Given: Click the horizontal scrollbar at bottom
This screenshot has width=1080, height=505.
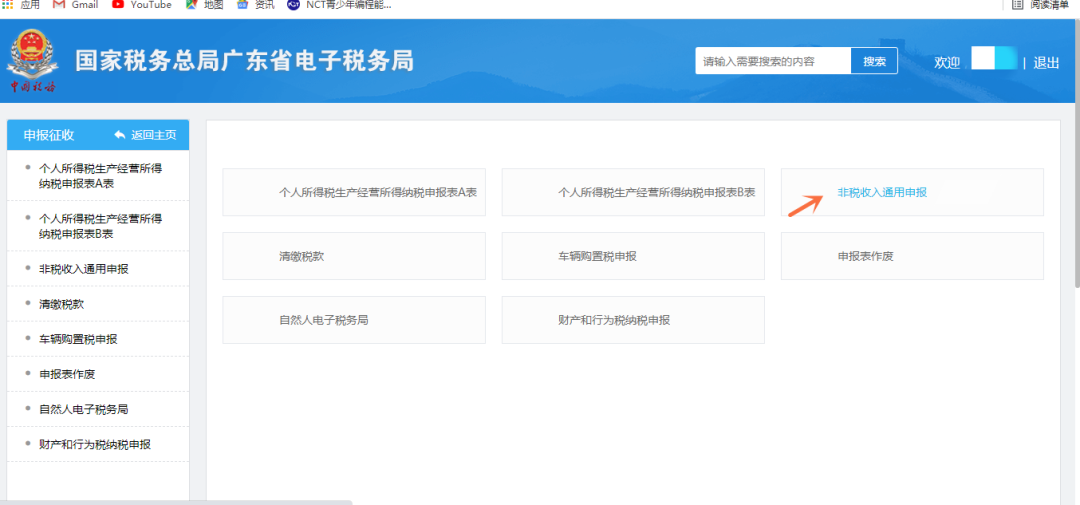Looking at the screenshot, I should click(x=176, y=502).
